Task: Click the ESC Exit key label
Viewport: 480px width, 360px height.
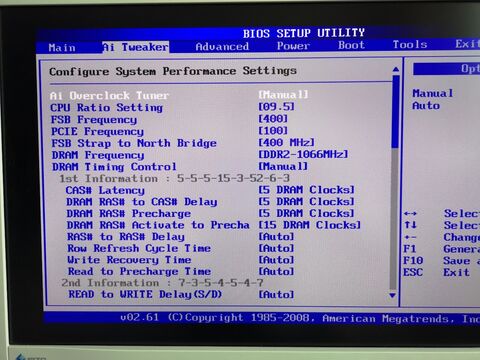Action: [413, 272]
